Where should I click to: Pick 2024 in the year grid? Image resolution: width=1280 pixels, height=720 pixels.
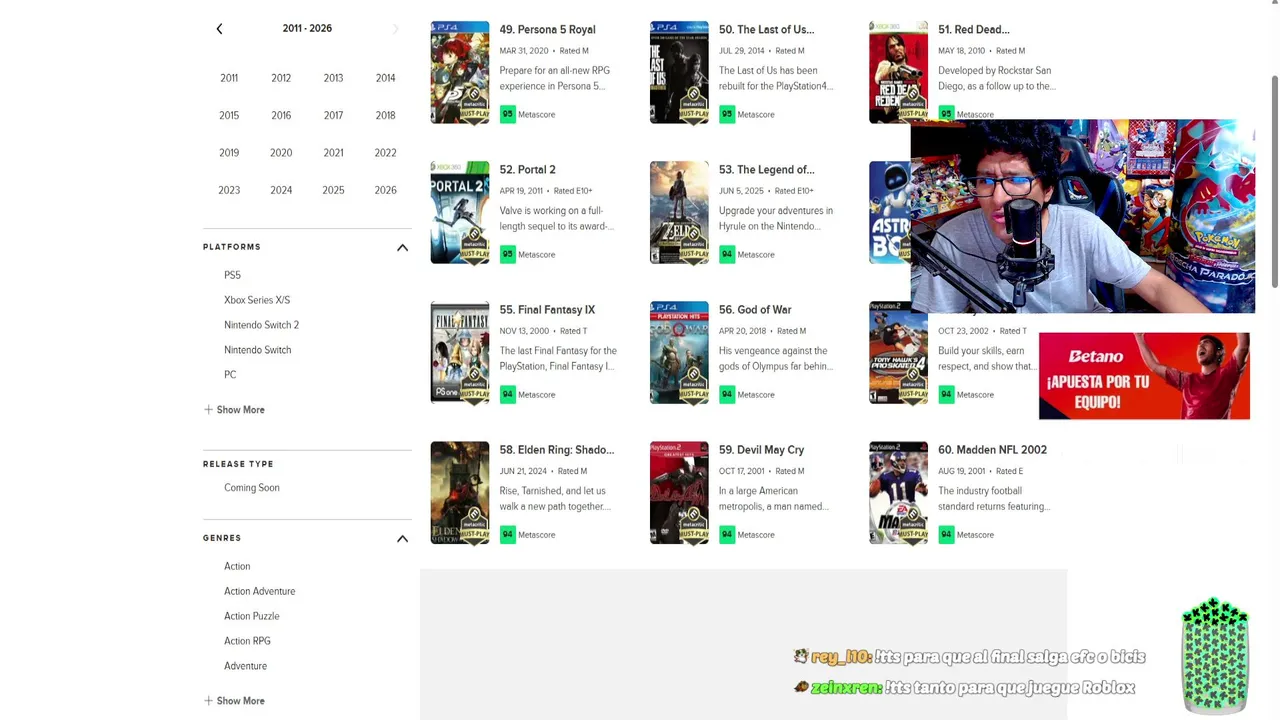[281, 190]
